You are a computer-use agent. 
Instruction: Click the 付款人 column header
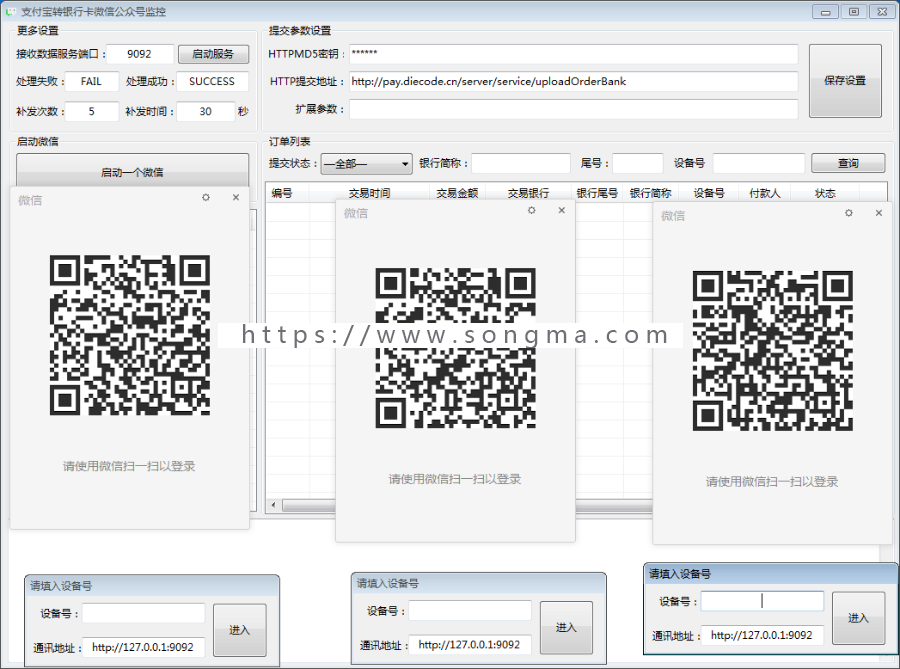coord(765,193)
